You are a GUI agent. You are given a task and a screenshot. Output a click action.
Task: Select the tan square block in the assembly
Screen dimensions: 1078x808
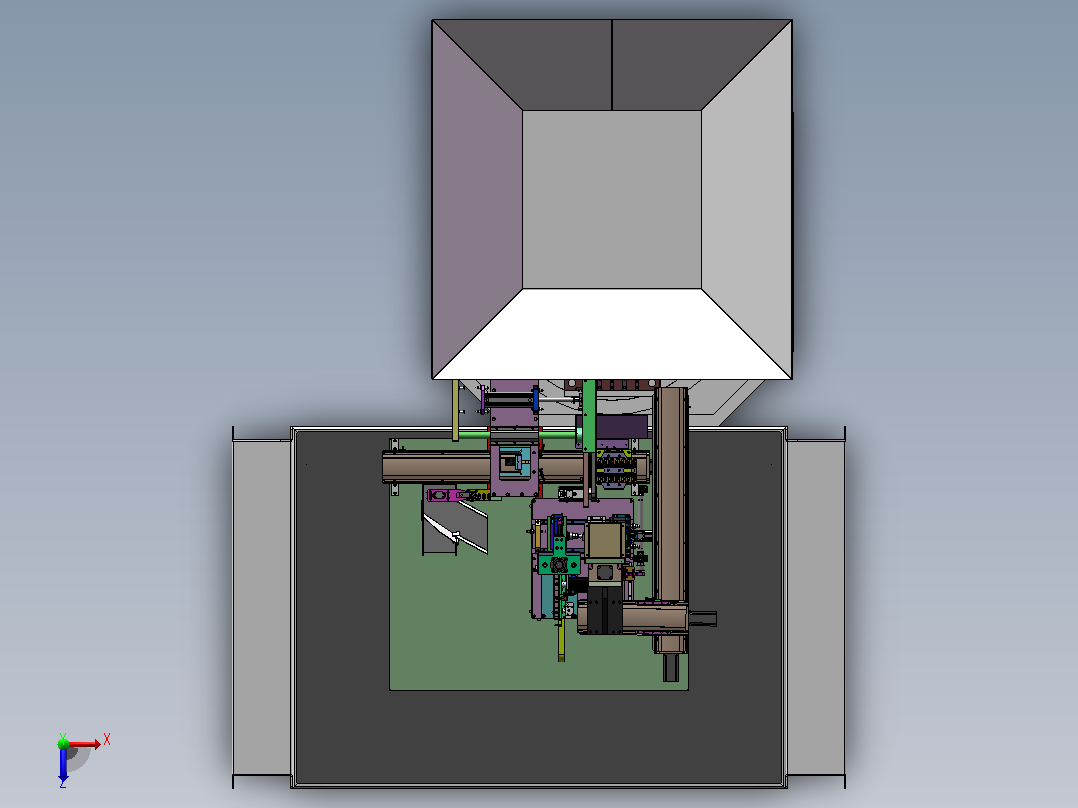(604, 542)
